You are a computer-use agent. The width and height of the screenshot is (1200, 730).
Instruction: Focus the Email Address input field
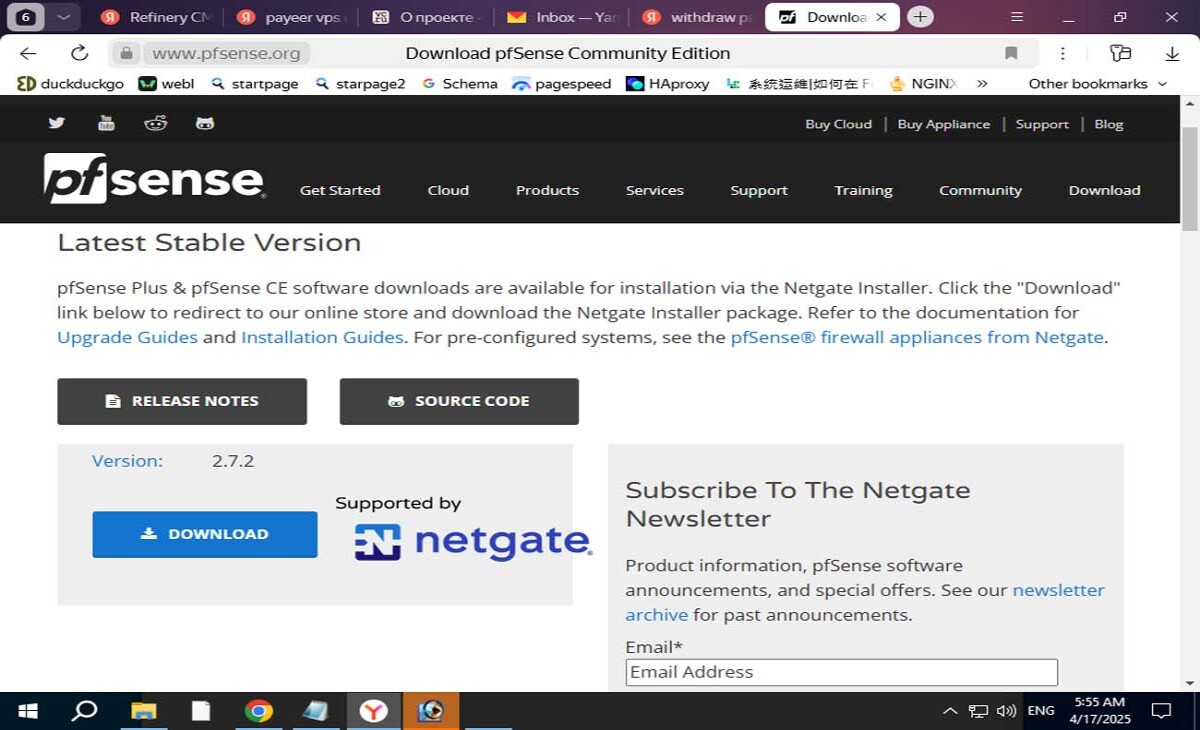tap(841, 672)
